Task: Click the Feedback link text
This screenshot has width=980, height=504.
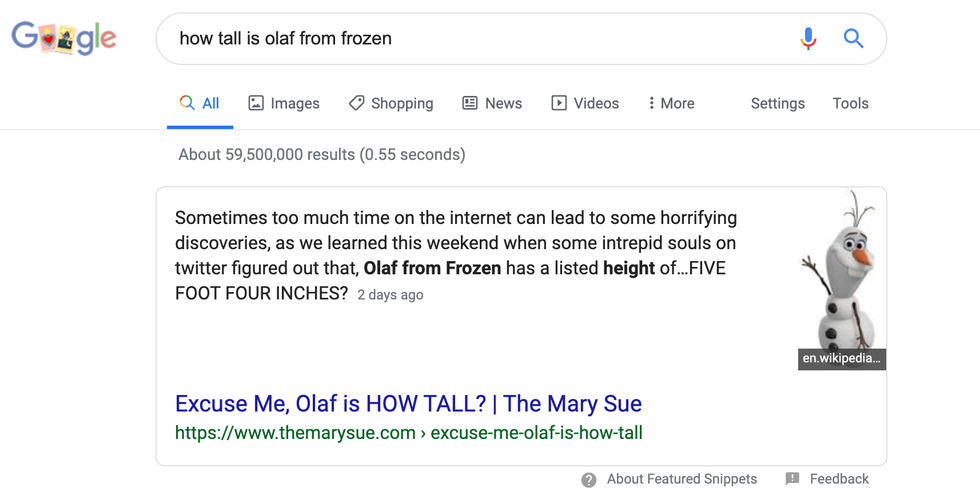Action: [839, 479]
